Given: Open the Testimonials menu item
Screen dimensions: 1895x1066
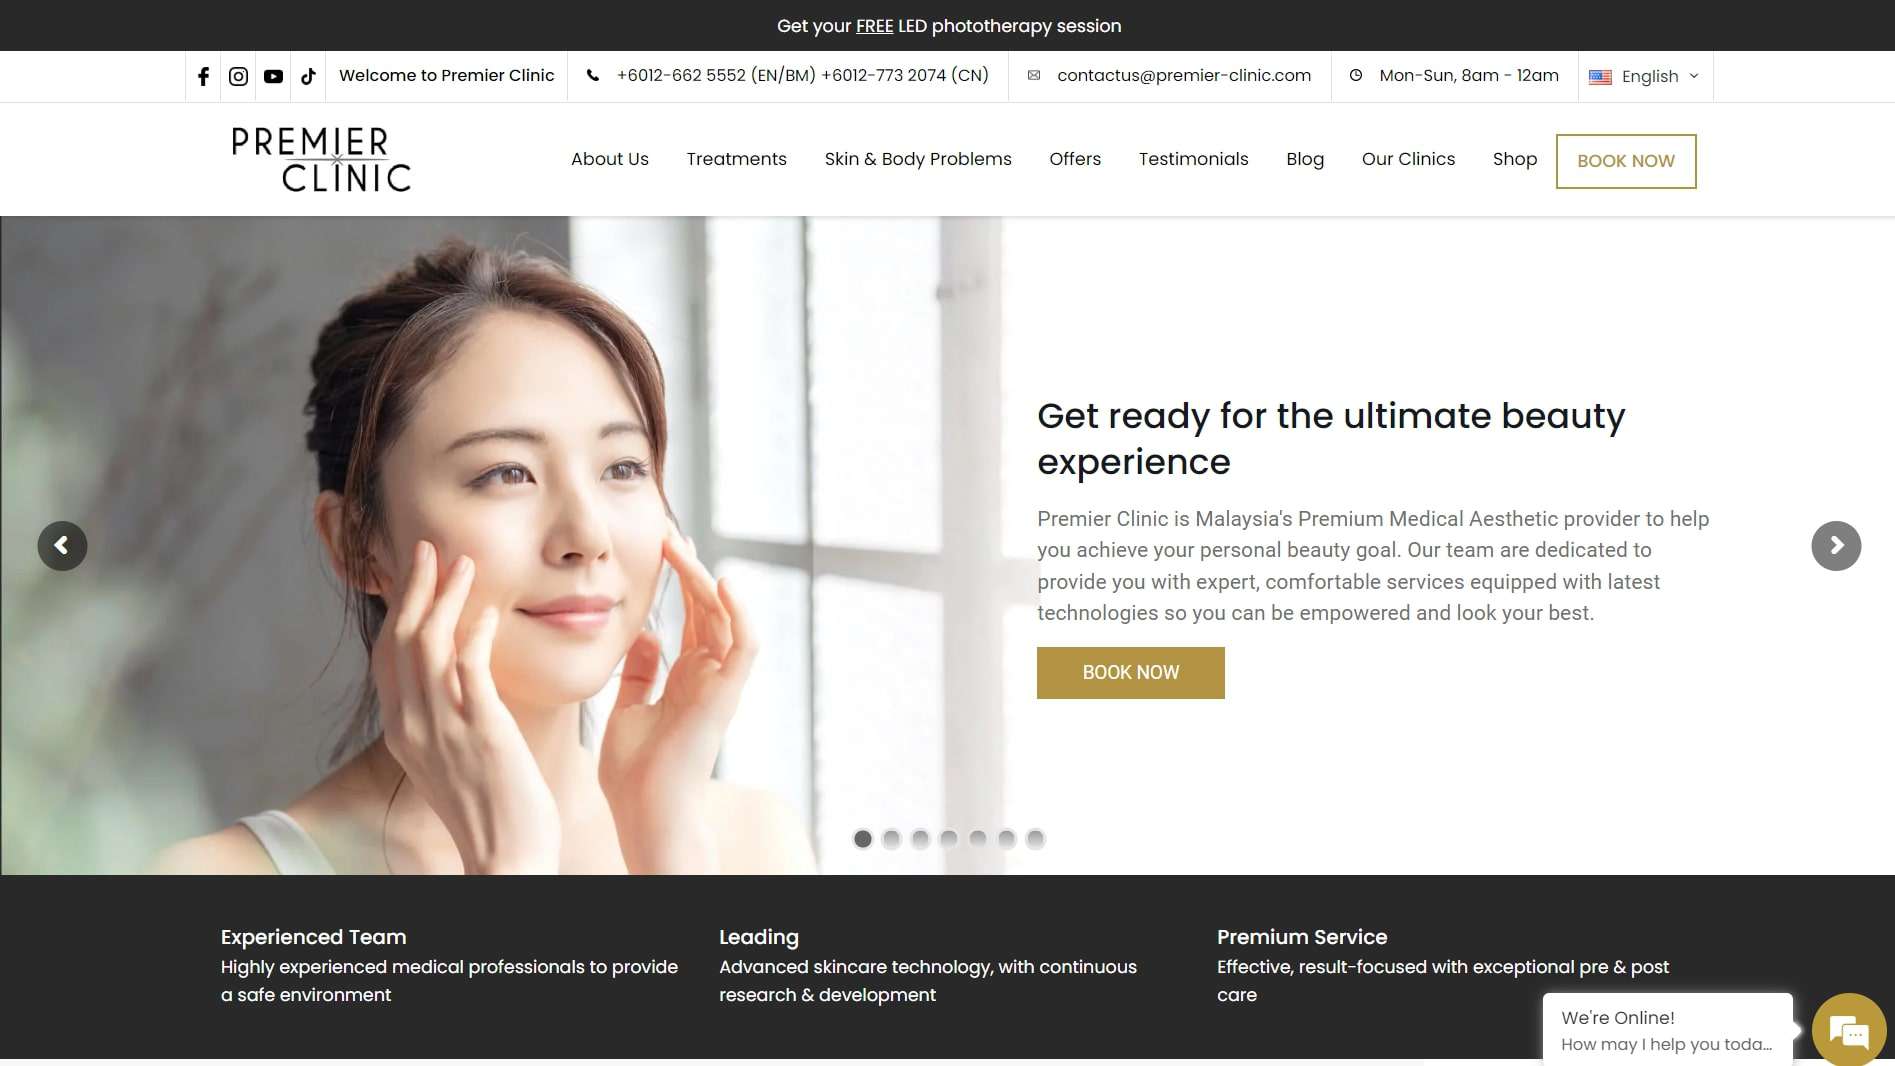Looking at the screenshot, I should (x=1194, y=159).
